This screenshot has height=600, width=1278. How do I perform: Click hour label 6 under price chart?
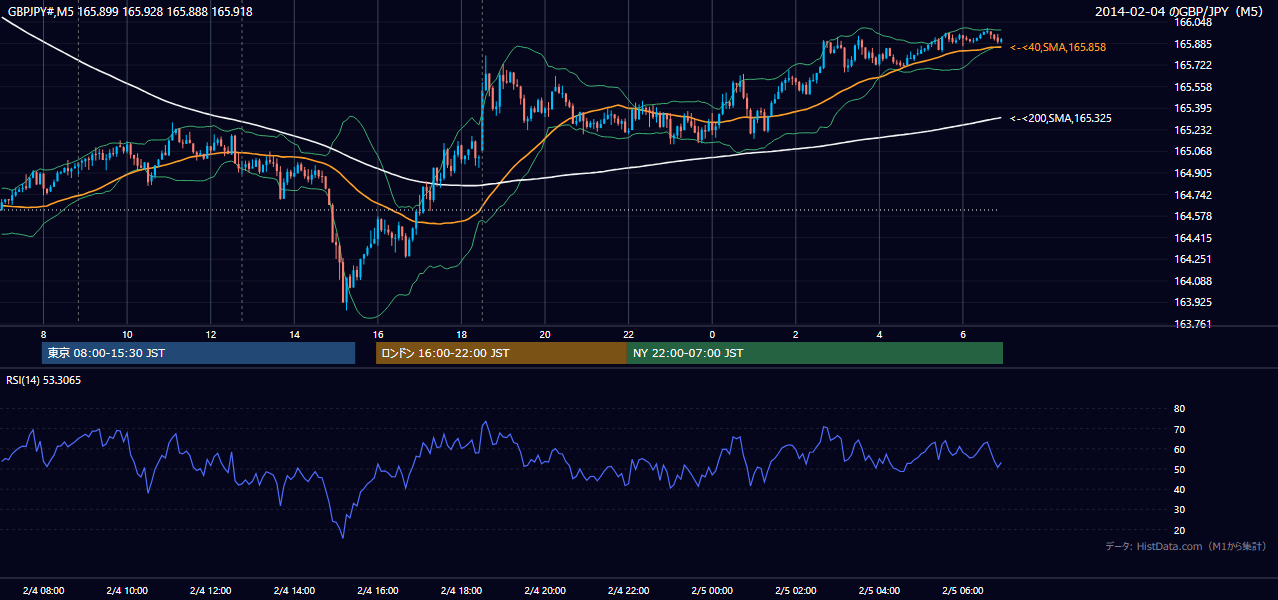coord(962,333)
